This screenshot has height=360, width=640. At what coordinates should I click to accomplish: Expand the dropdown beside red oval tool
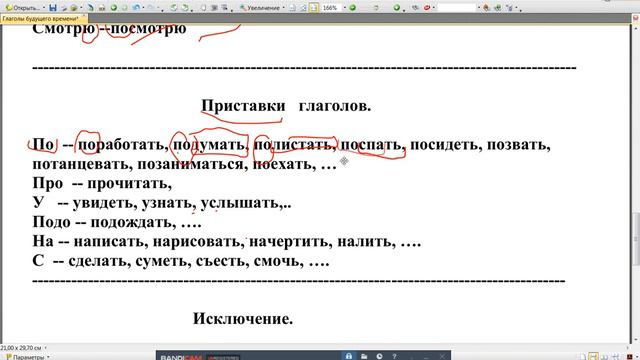433,8
